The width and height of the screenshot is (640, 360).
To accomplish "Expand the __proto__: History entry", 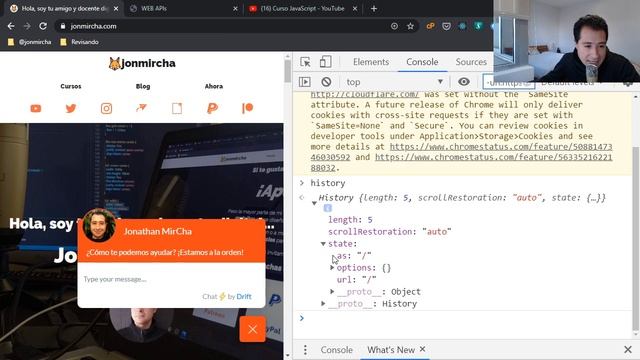I will click(x=323, y=304).
